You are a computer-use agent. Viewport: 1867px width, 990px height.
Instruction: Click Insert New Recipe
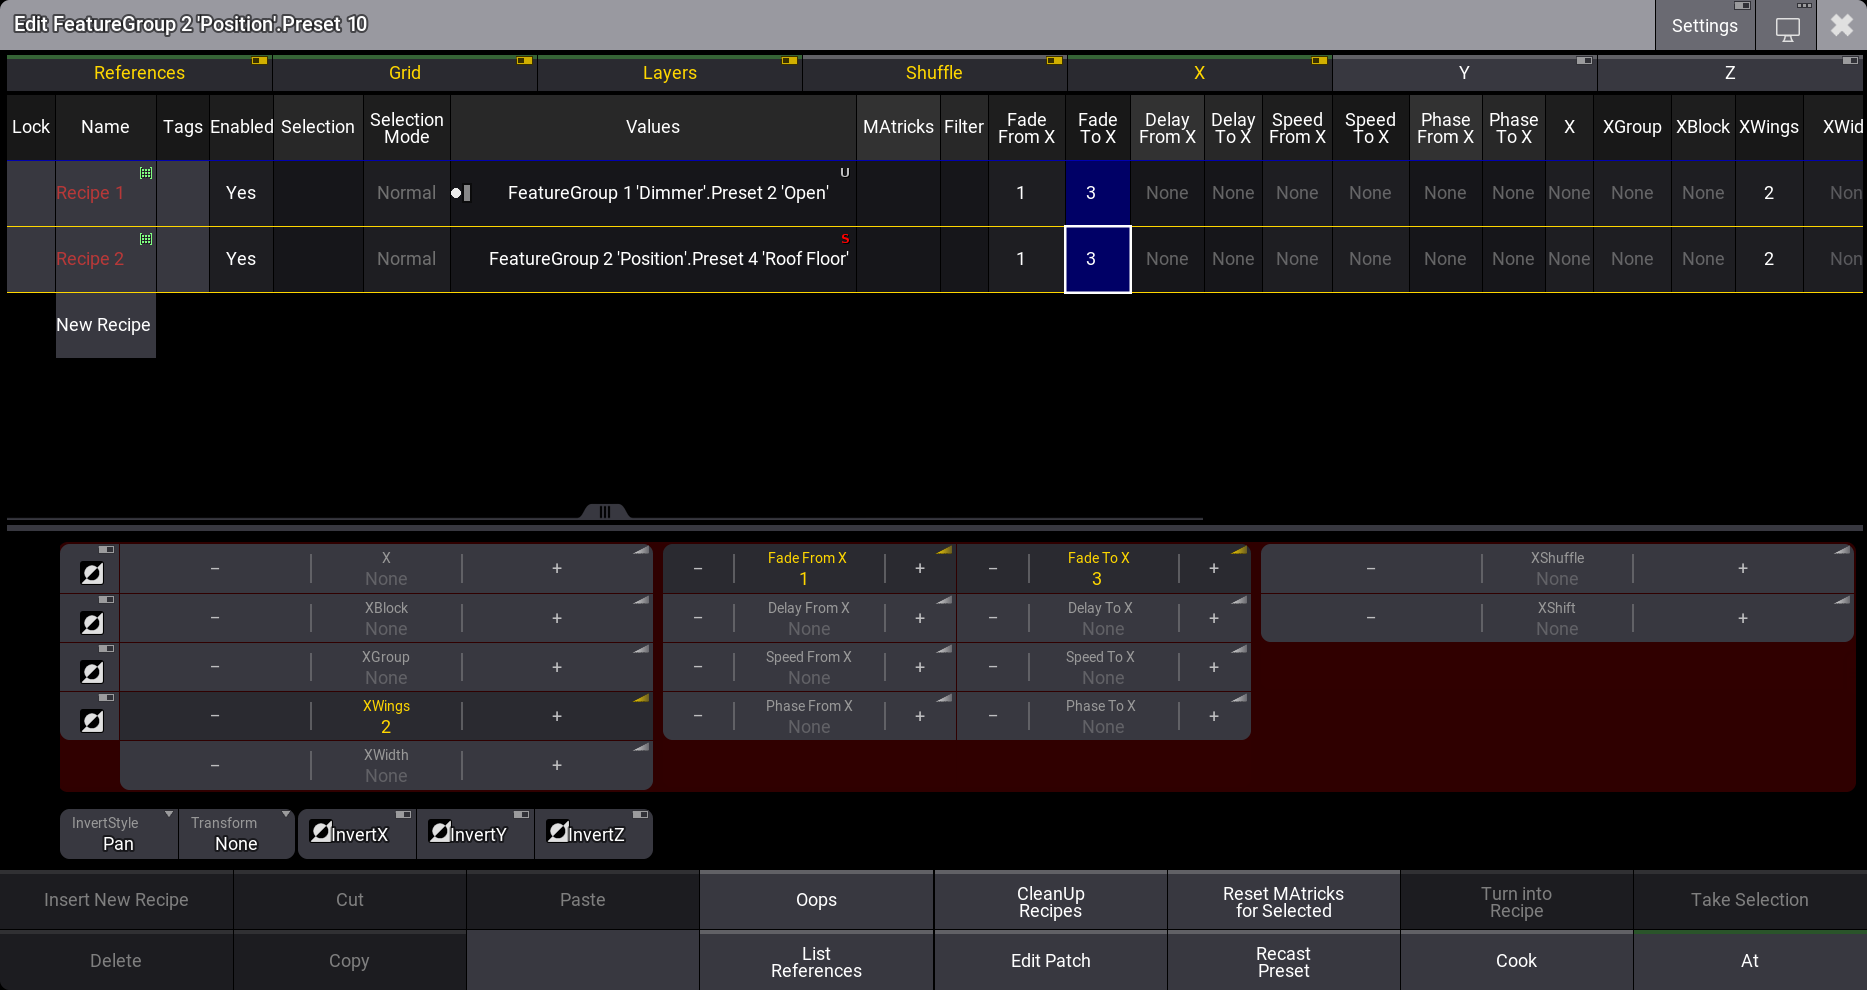[116, 899]
